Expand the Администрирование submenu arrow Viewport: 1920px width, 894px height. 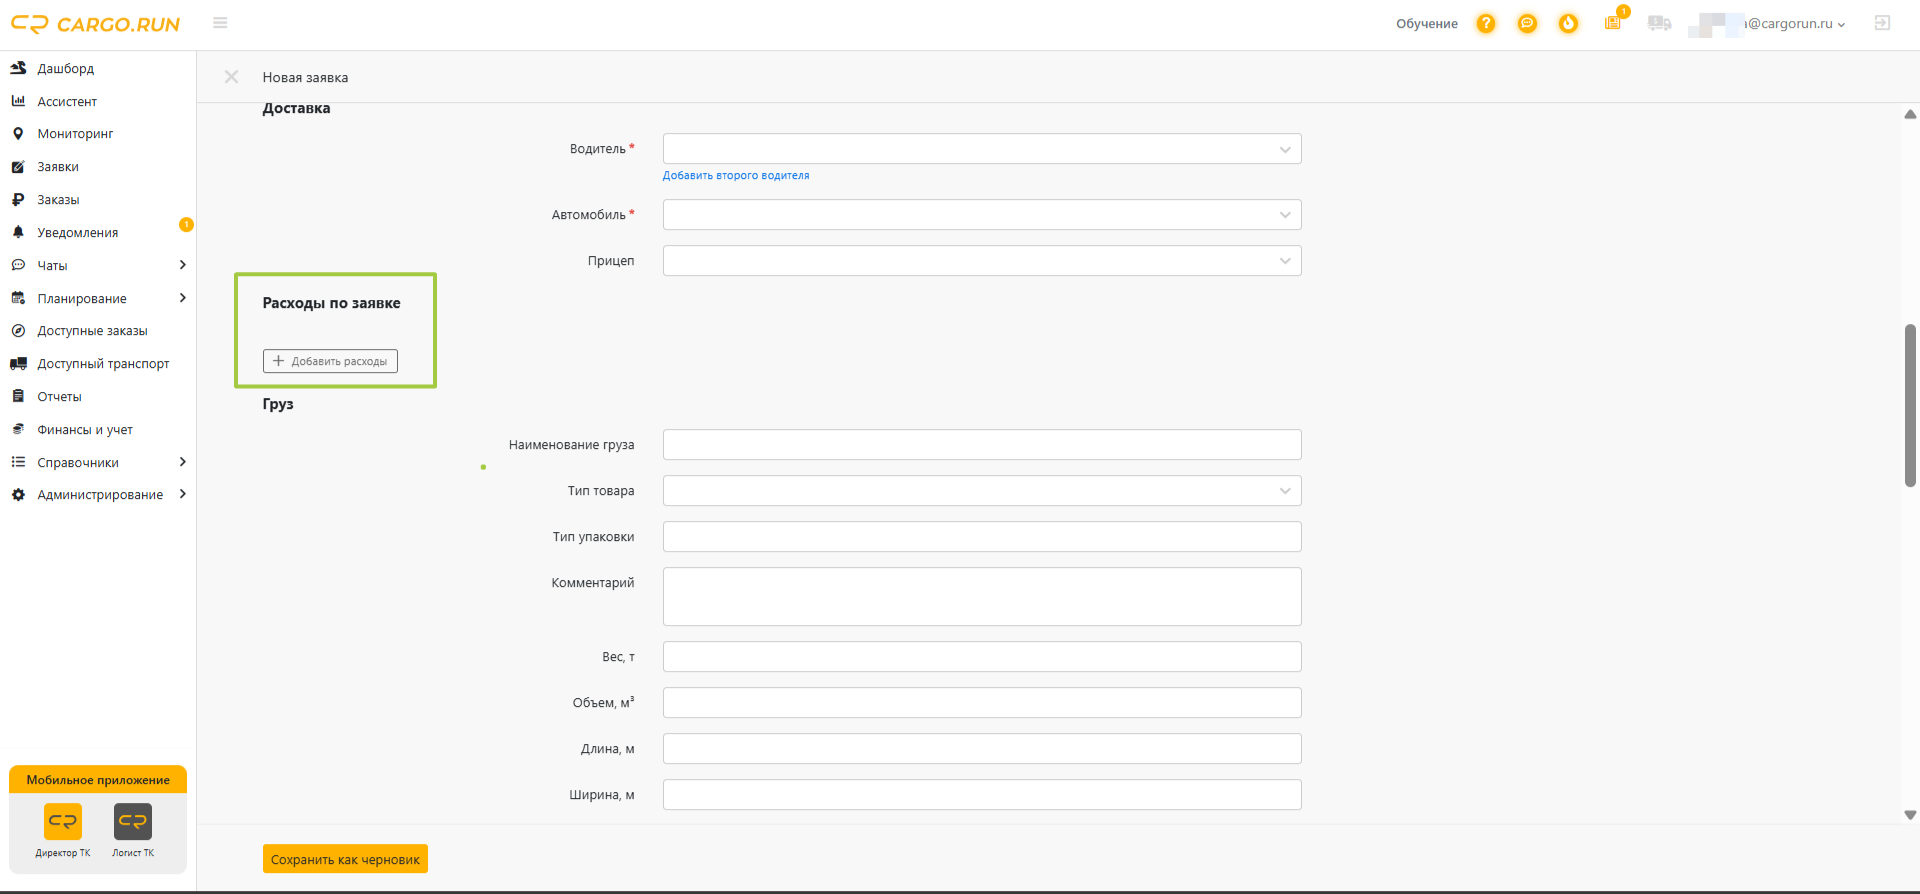(182, 494)
